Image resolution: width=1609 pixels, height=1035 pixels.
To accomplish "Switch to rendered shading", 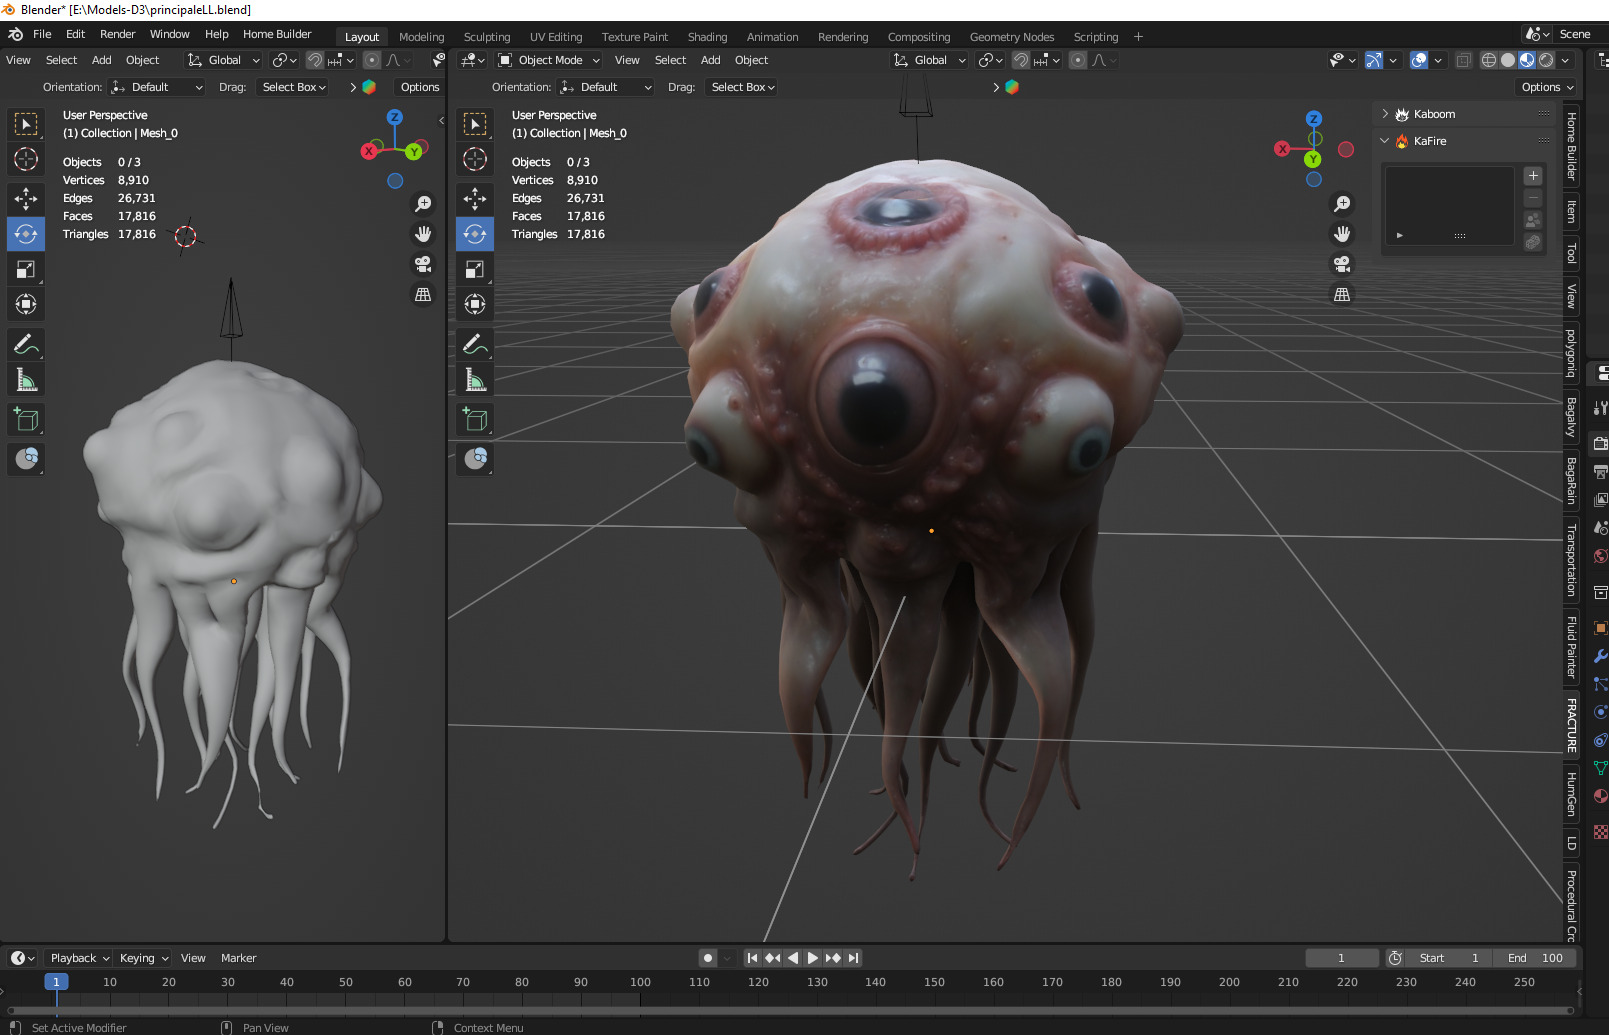I will click(x=1546, y=60).
